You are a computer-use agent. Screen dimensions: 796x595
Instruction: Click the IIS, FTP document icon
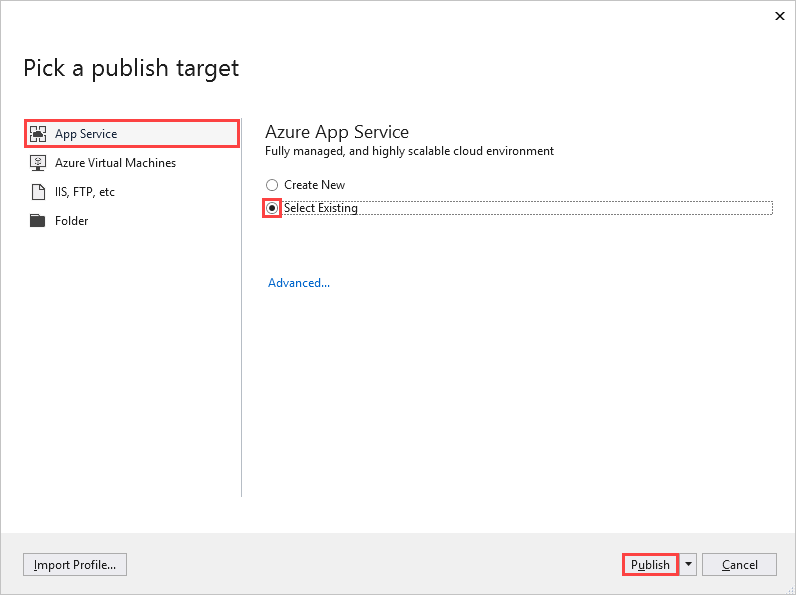[38, 192]
